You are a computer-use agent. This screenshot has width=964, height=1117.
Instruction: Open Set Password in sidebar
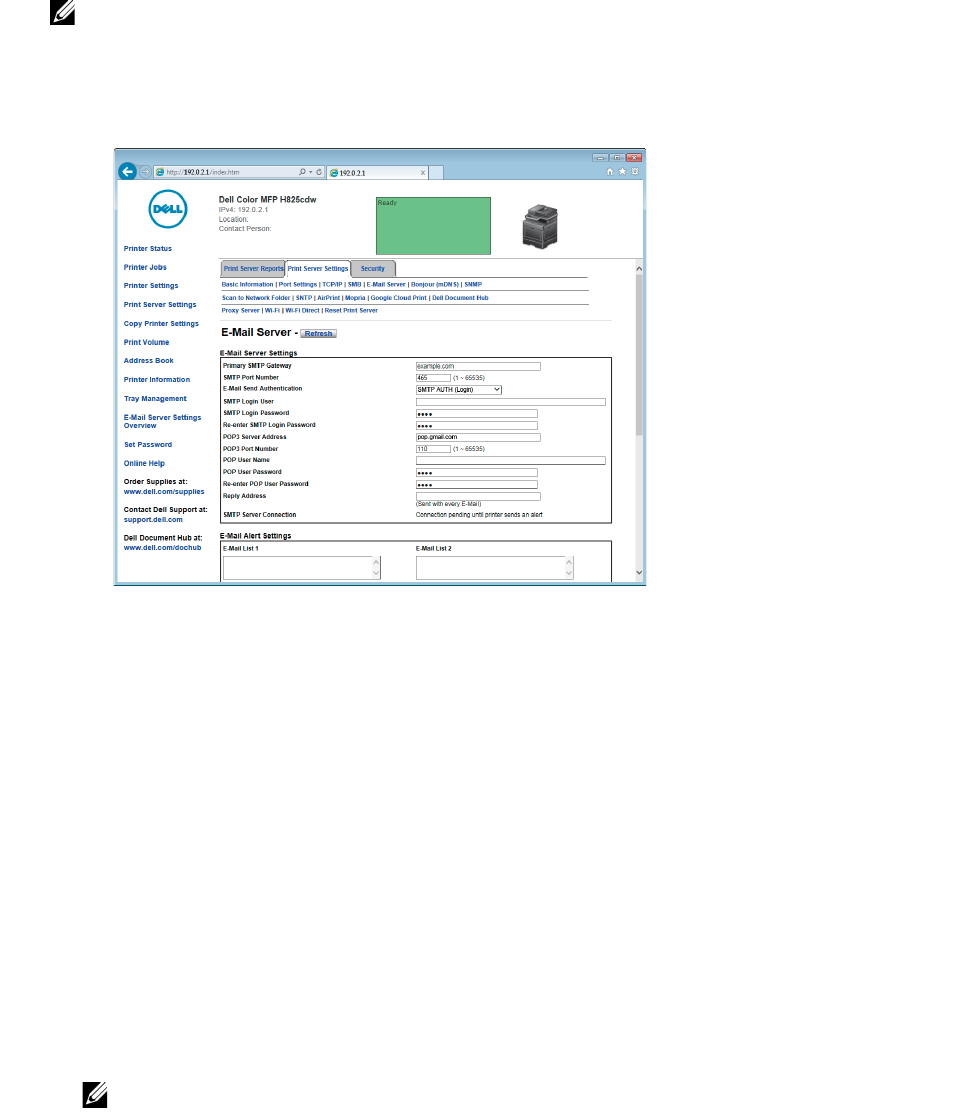[148, 445]
